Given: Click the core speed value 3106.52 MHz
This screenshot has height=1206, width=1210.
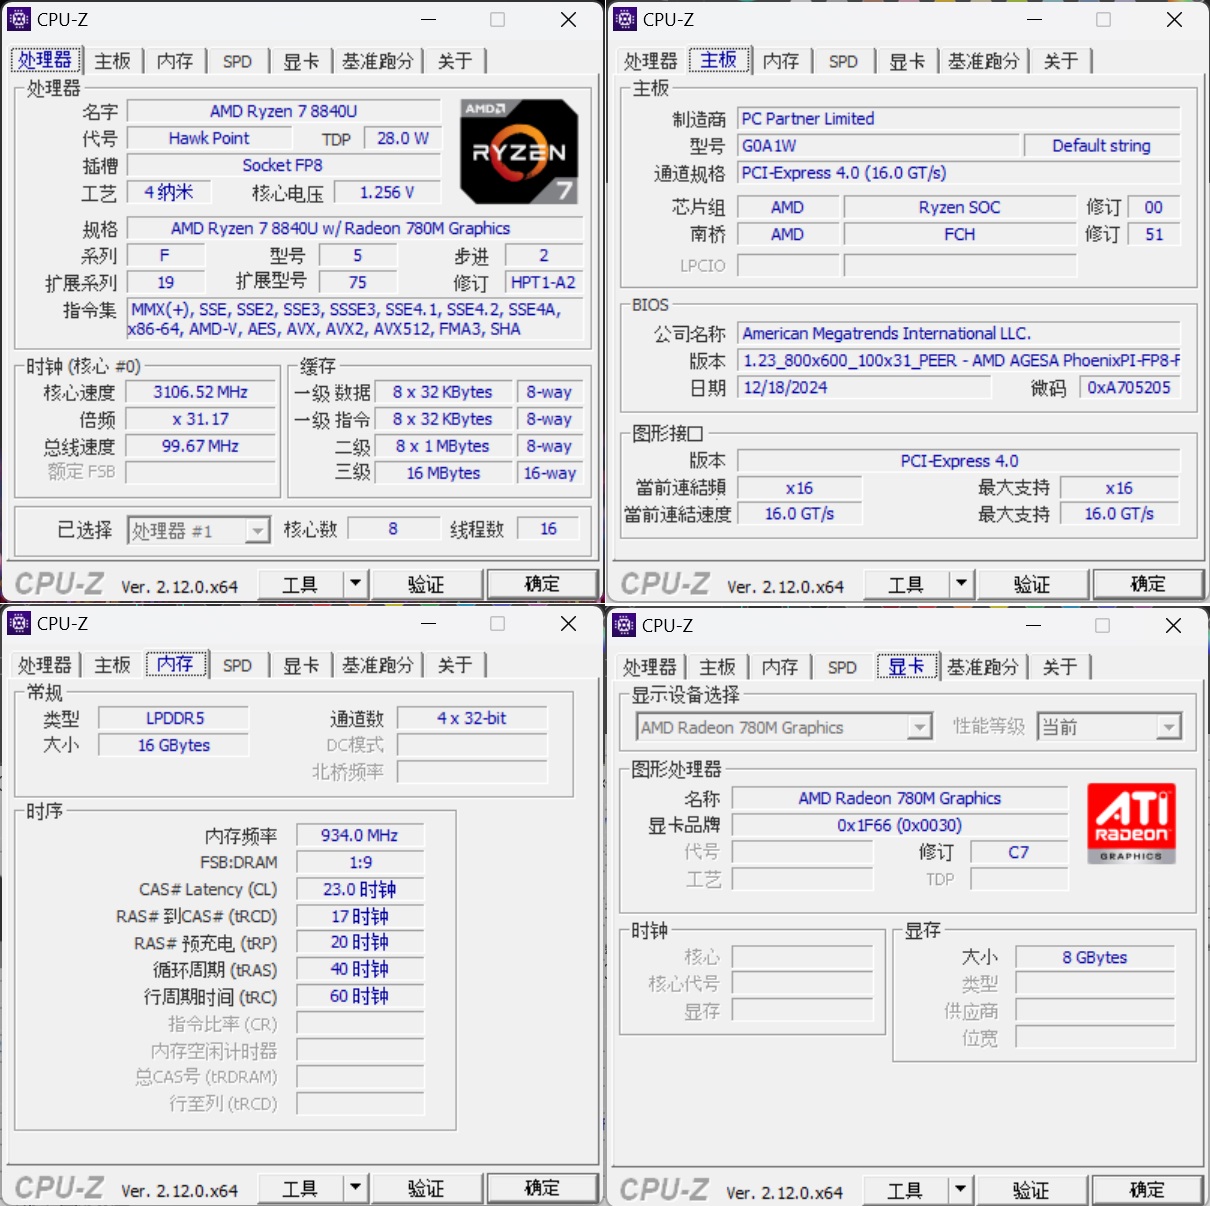Looking at the screenshot, I should 200,392.
